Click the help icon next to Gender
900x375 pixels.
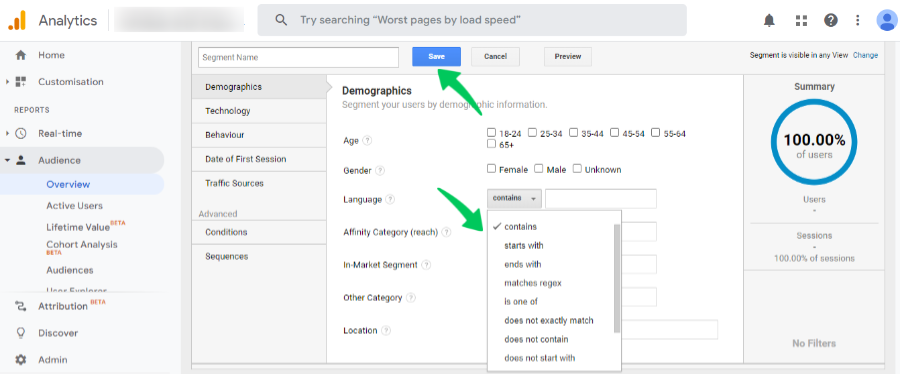pyautogui.click(x=380, y=171)
